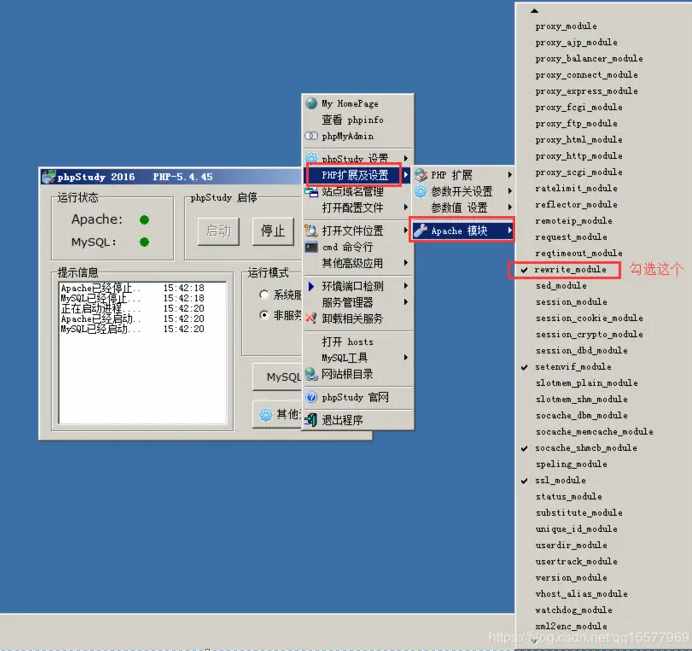Click the phpStudy 官网 help icon
This screenshot has height=651, width=692.
tap(312, 397)
